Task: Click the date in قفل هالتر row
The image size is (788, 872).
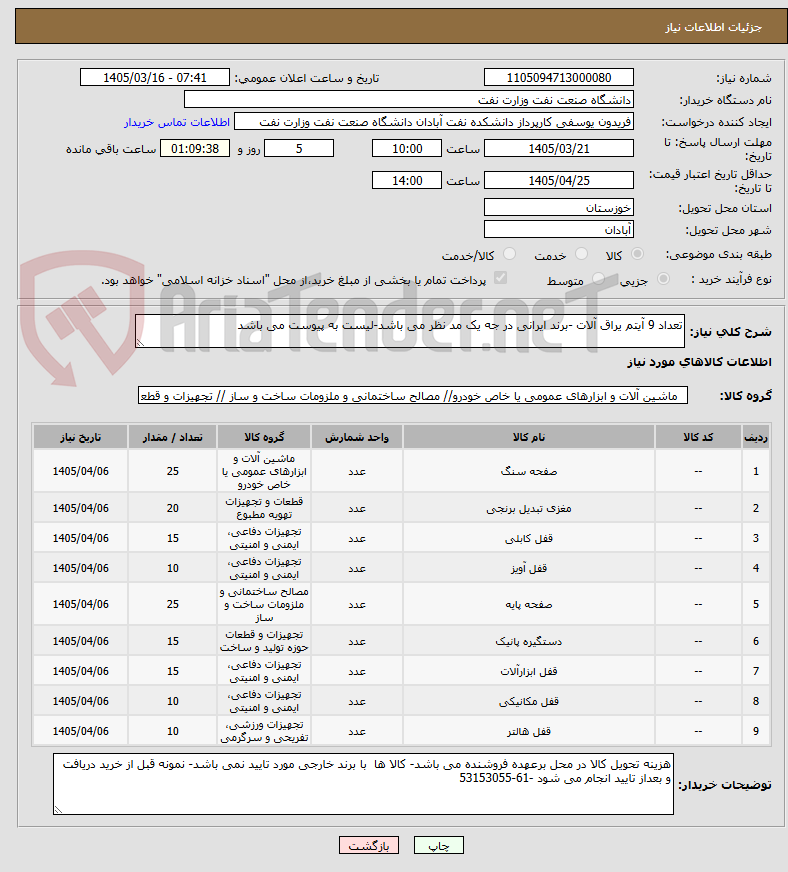Action: [80, 731]
